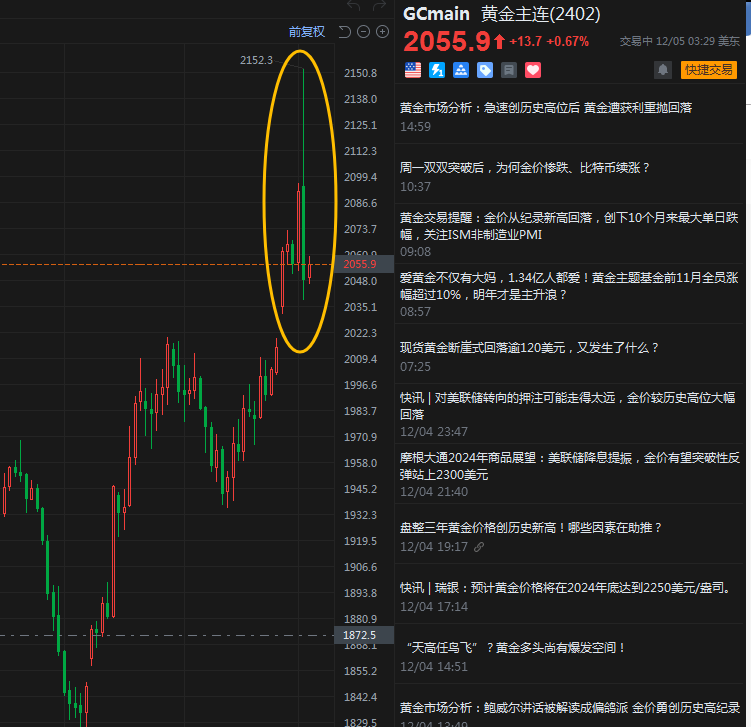
Task: Open news 天高任鸟飞 黄金多头尚有爆发空间
Action: tap(515, 648)
